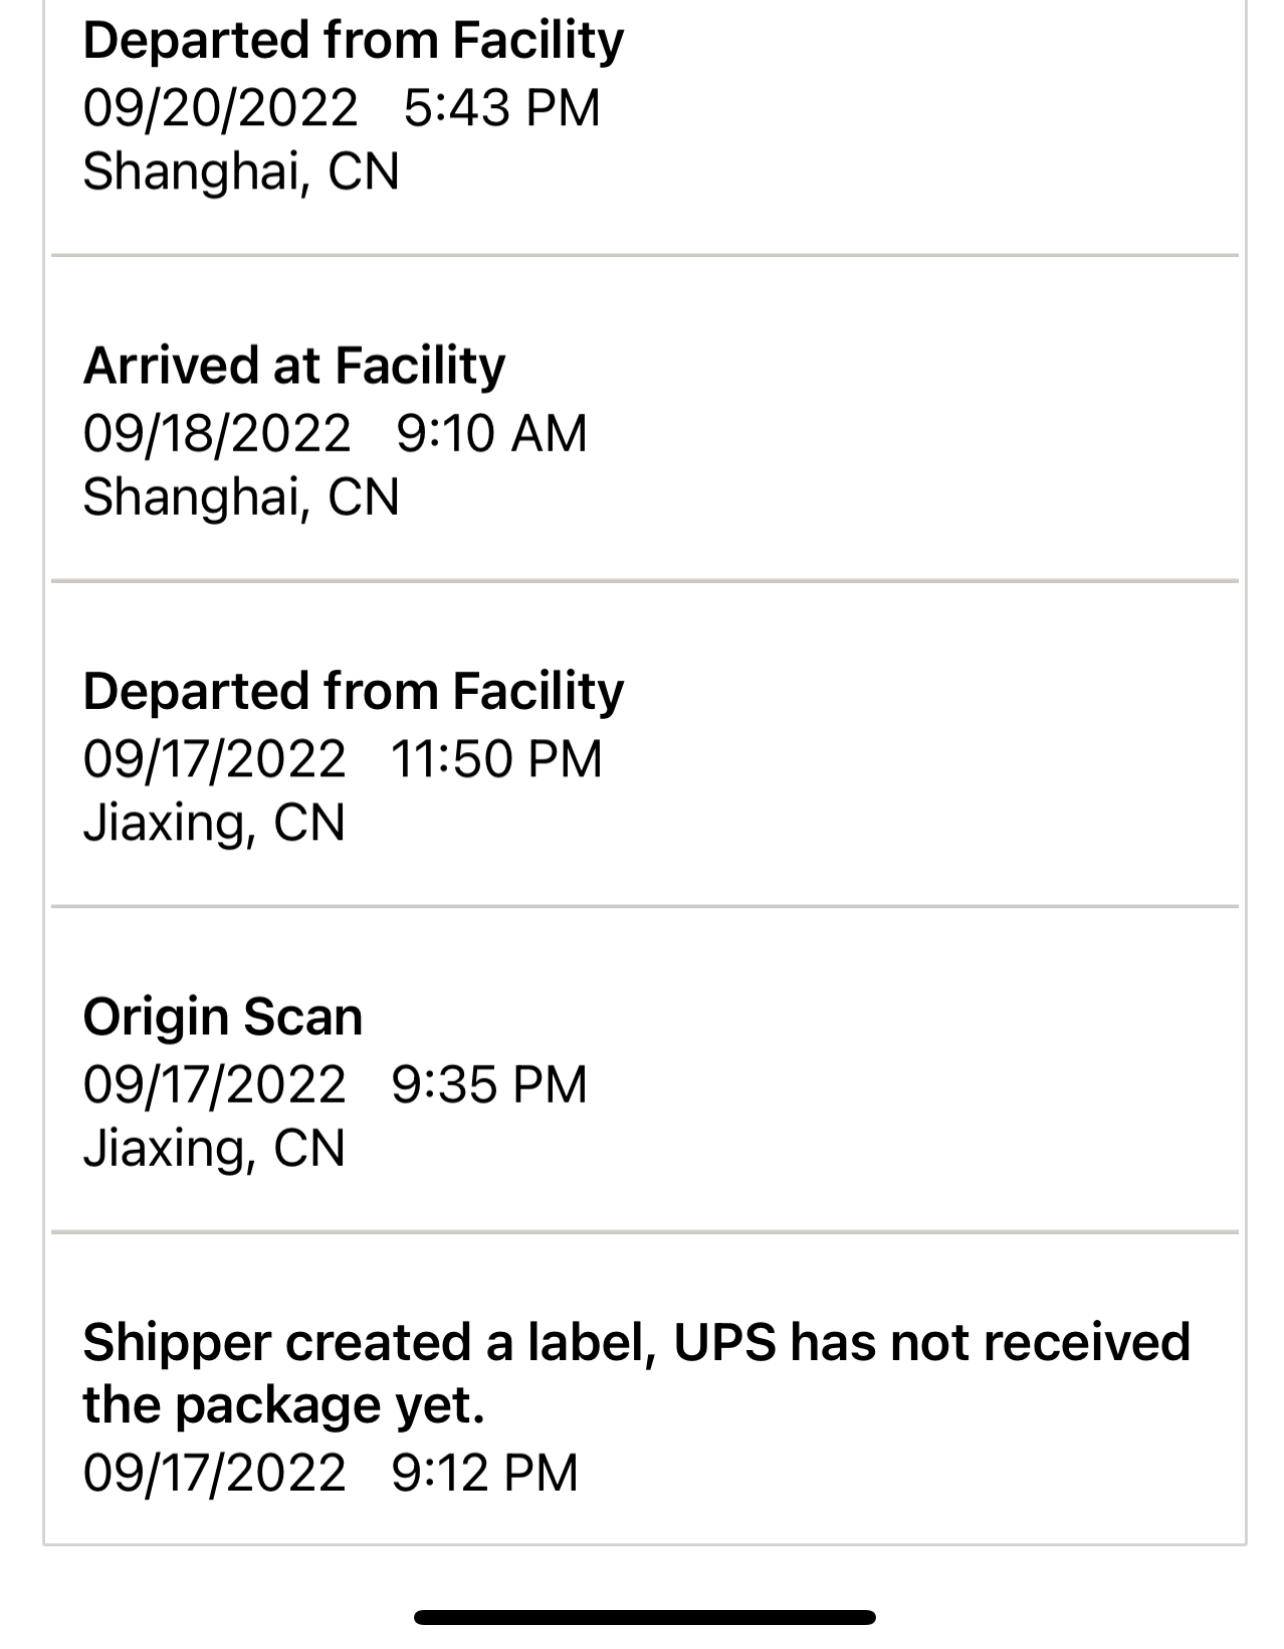This screenshot has height=1649, width=1284.
Task: Click the date beside 9:12 PM
Action: point(214,1473)
